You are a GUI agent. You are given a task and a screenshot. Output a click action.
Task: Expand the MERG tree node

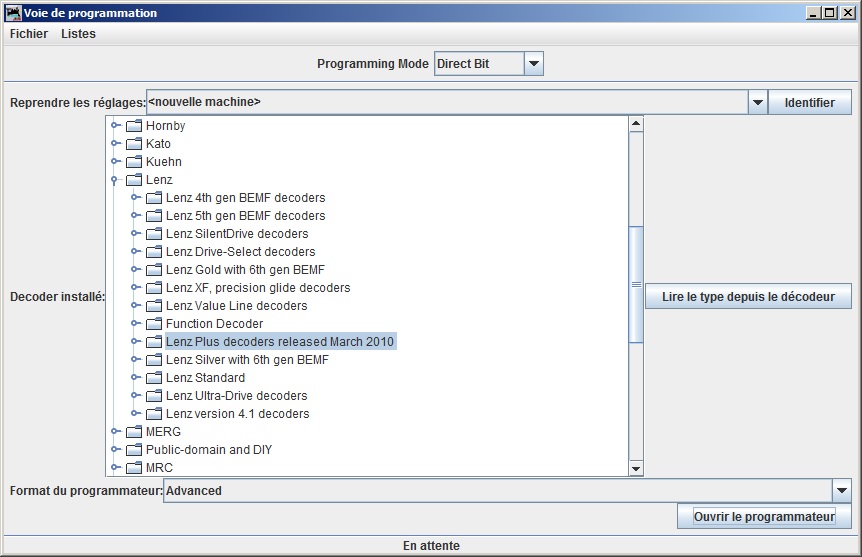click(x=115, y=432)
